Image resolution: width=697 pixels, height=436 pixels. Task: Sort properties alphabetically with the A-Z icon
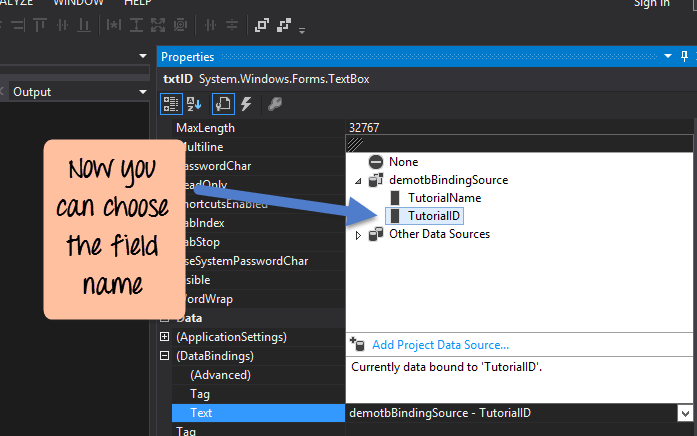click(195, 103)
